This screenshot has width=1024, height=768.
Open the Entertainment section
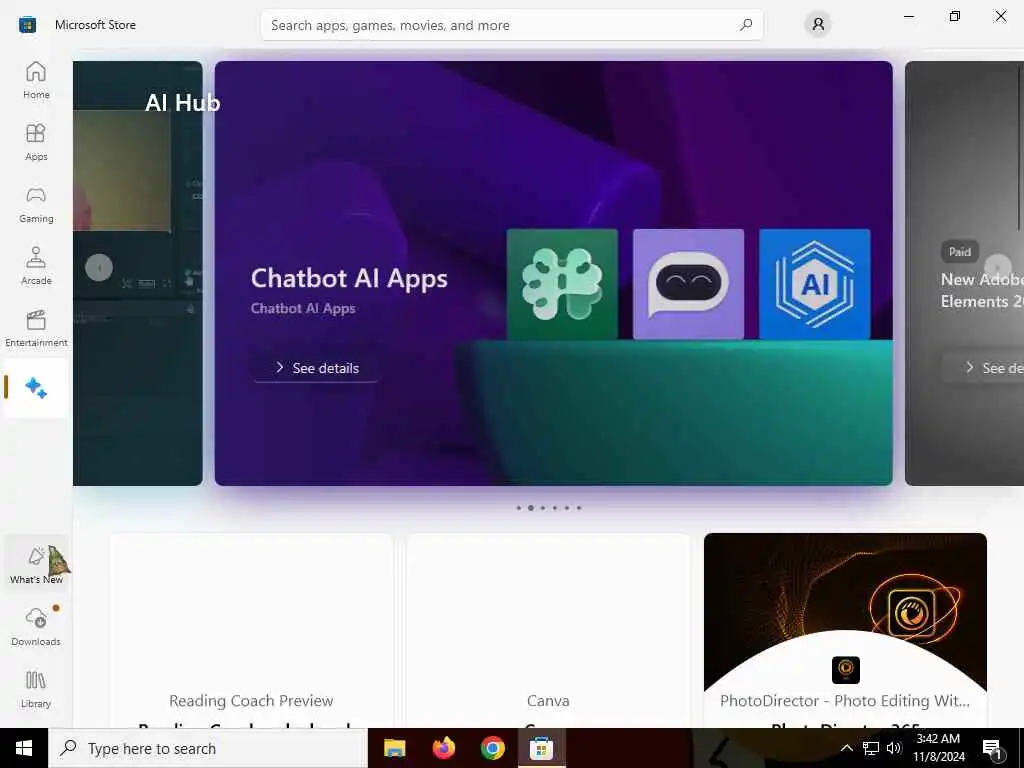click(x=36, y=328)
